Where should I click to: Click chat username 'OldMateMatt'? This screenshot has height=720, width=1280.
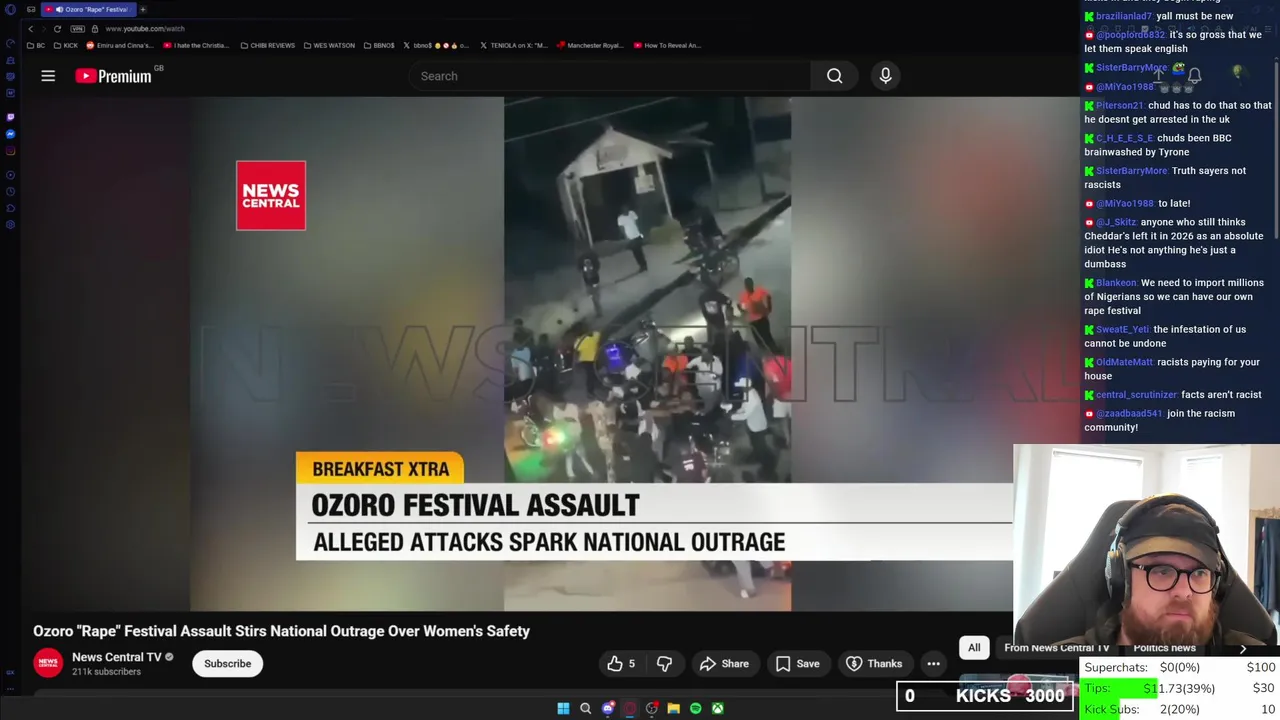(x=1124, y=362)
